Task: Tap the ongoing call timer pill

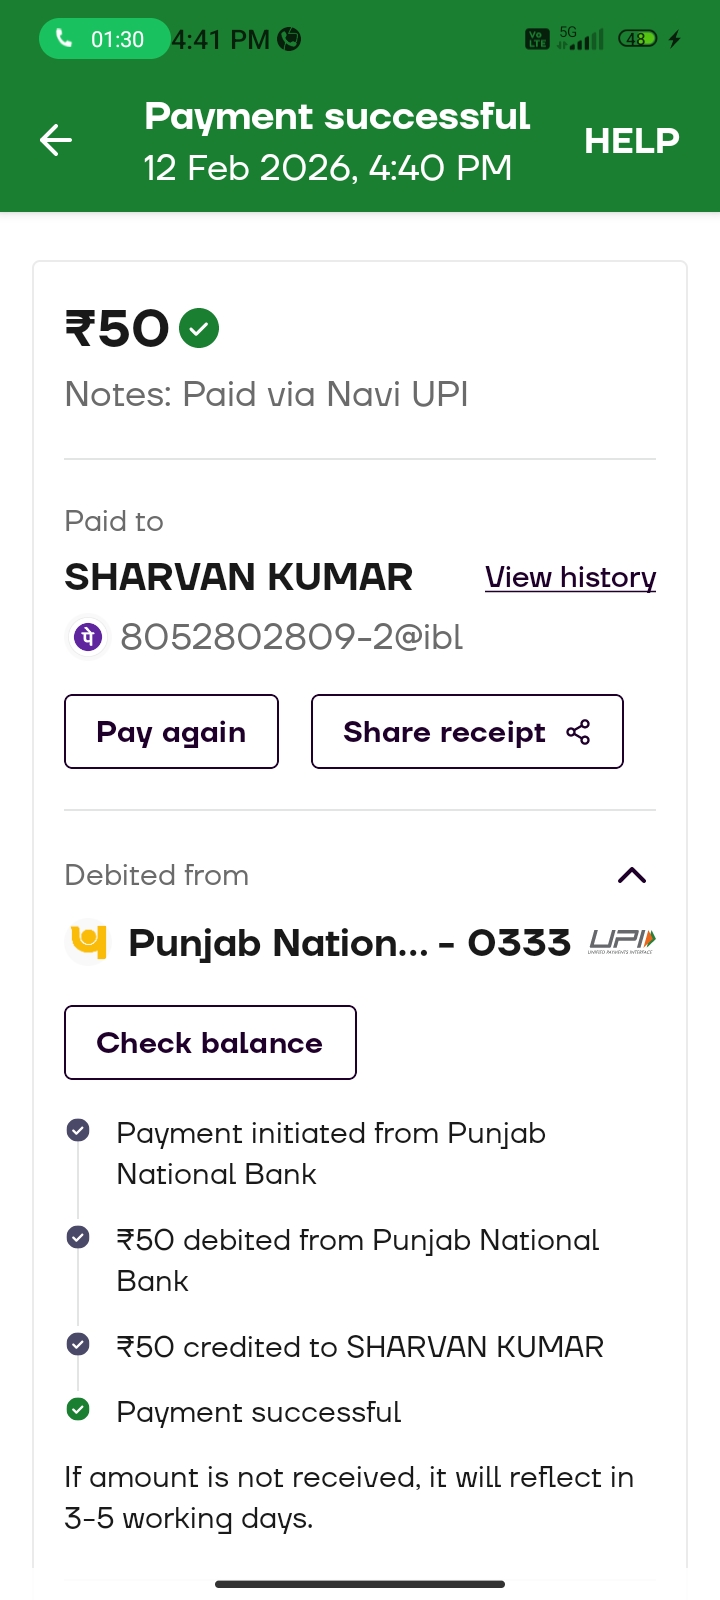Action: (x=103, y=39)
